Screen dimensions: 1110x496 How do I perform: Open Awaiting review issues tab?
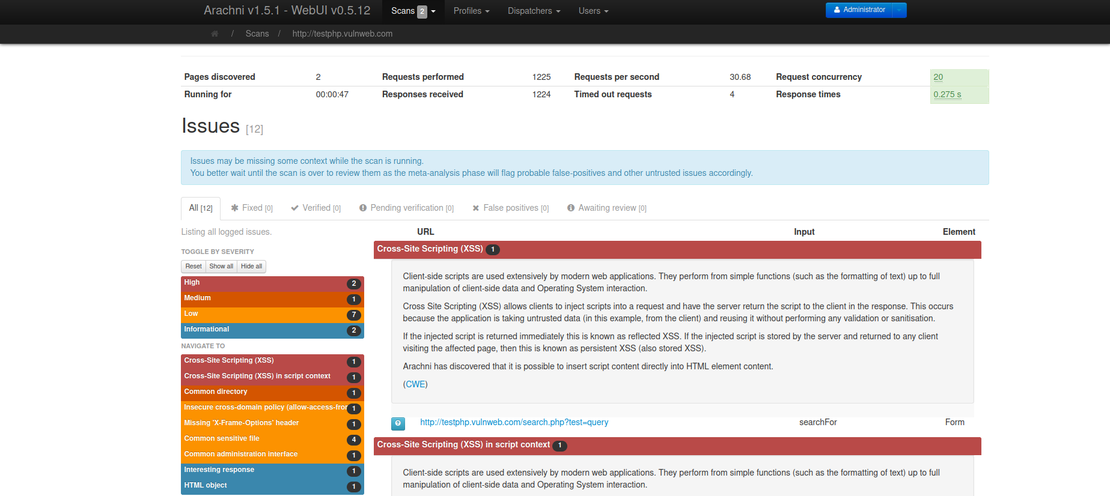pyautogui.click(x=606, y=208)
